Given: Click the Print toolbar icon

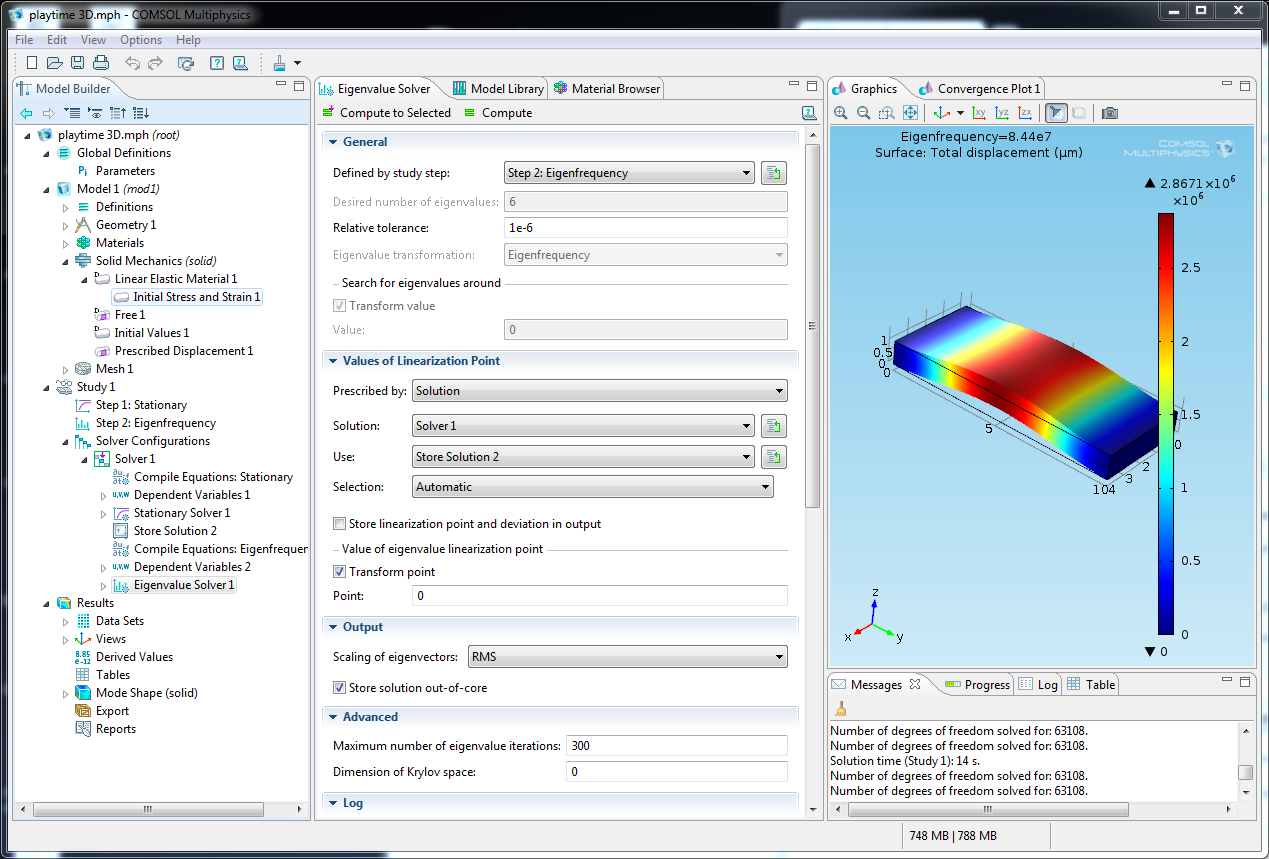Looking at the screenshot, I should coord(101,63).
